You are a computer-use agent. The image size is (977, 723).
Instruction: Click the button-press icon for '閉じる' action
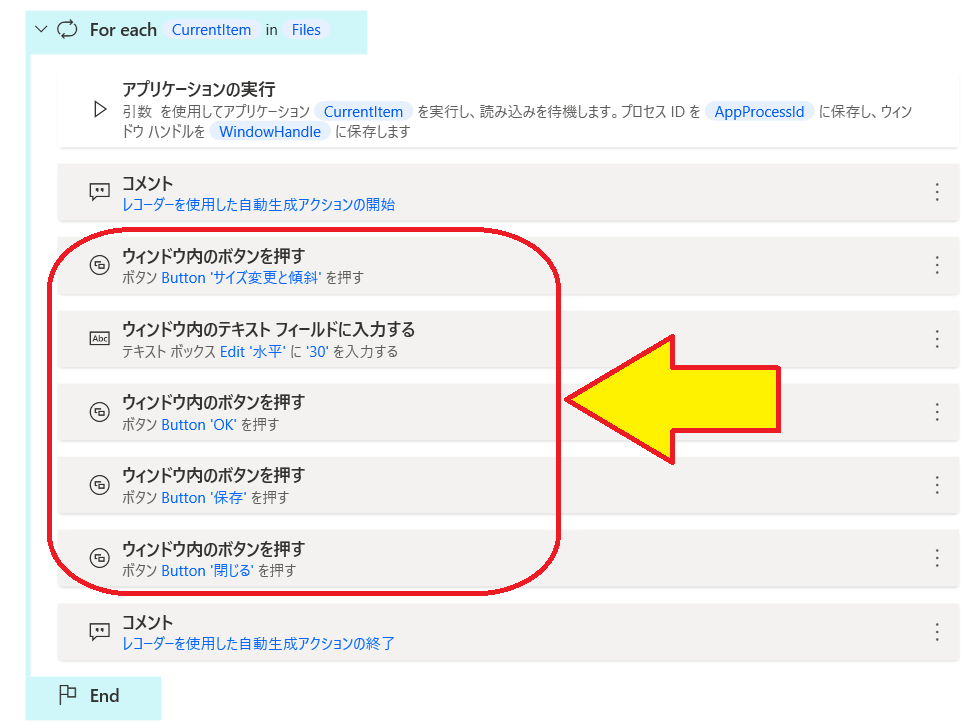[99, 558]
